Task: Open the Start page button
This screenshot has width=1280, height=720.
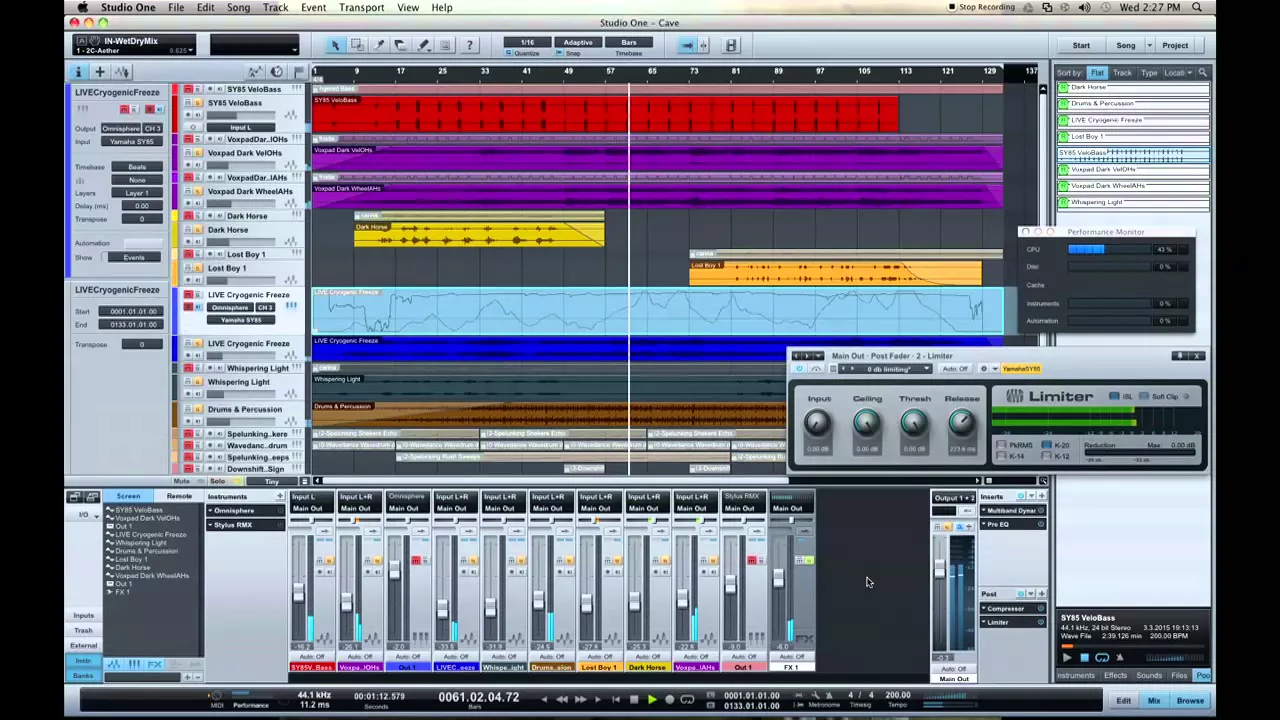Action: click(x=1081, y=45)
